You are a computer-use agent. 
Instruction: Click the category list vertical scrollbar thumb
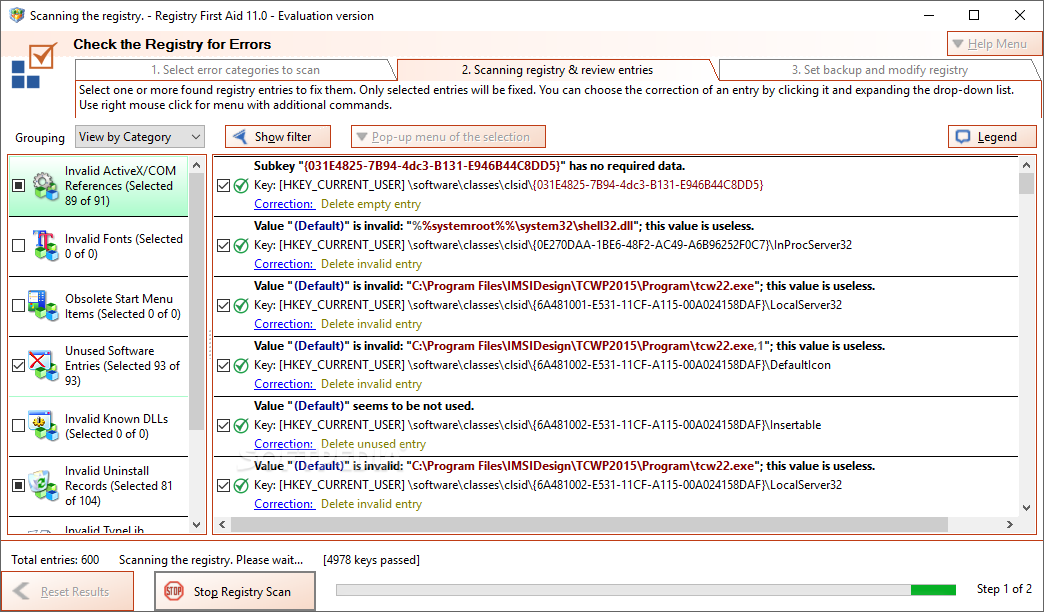click(x=196, y=302)
